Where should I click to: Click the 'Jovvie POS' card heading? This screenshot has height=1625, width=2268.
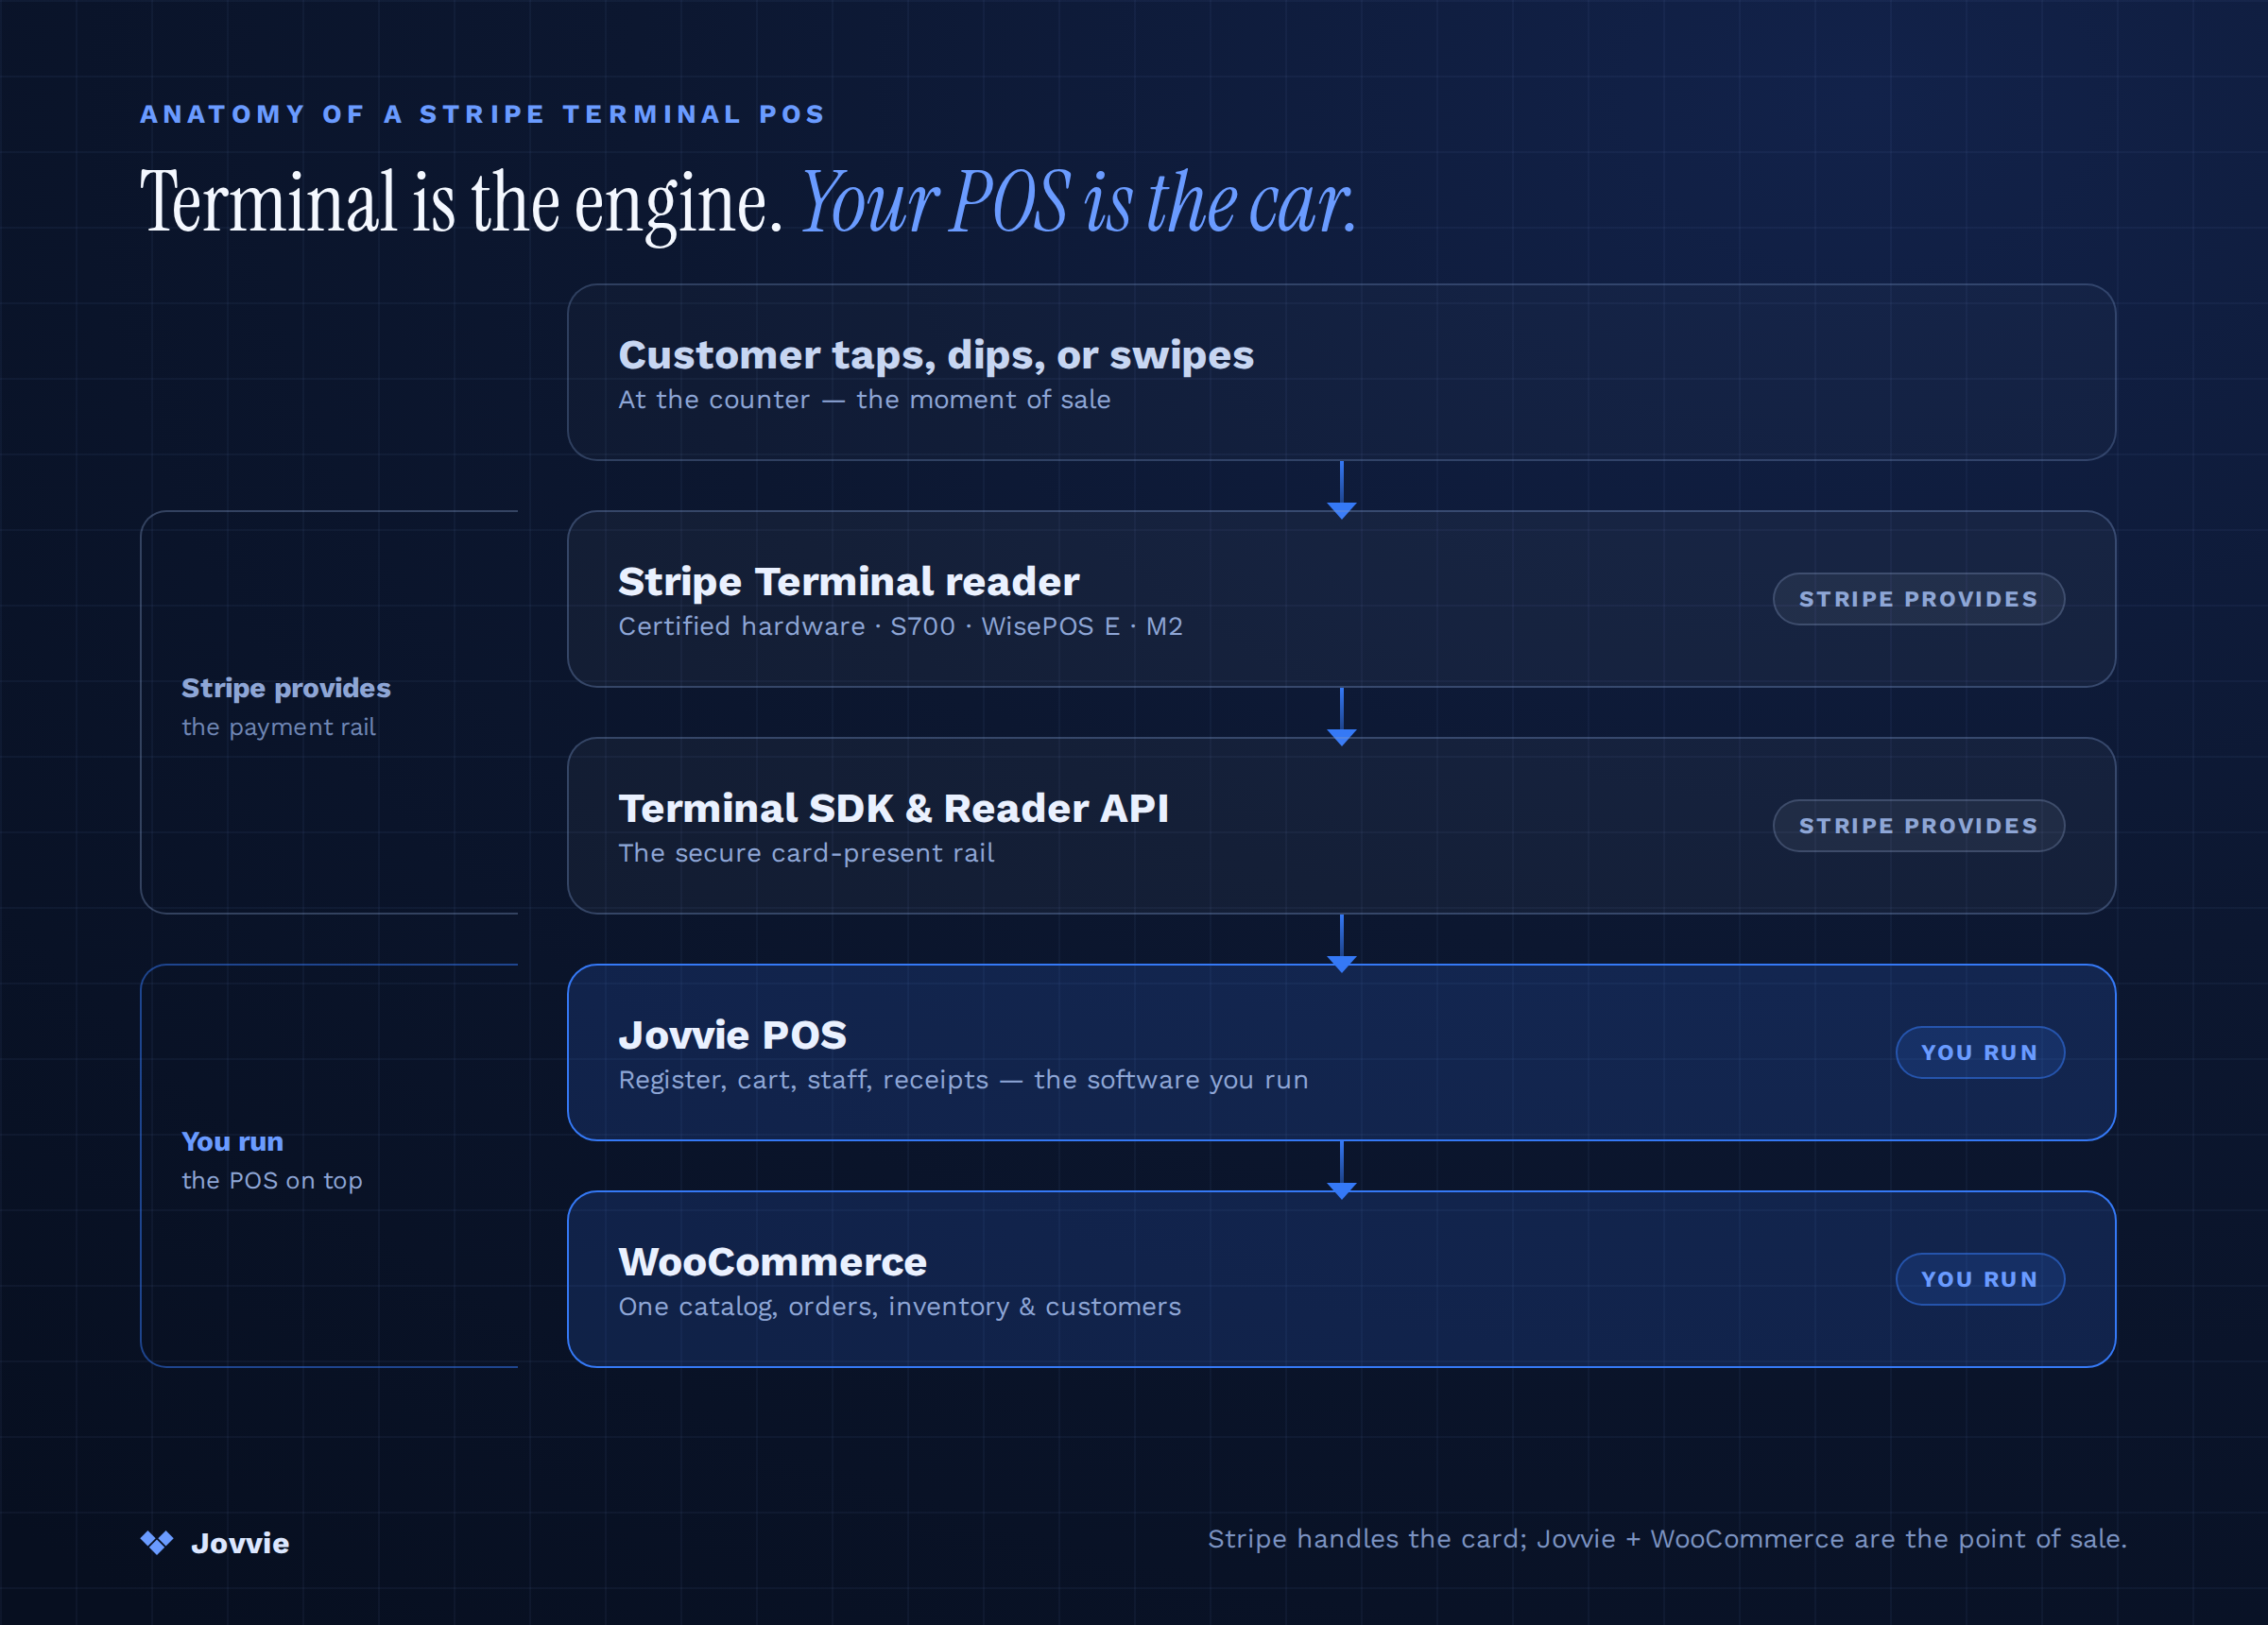(x=732, y=1035)
